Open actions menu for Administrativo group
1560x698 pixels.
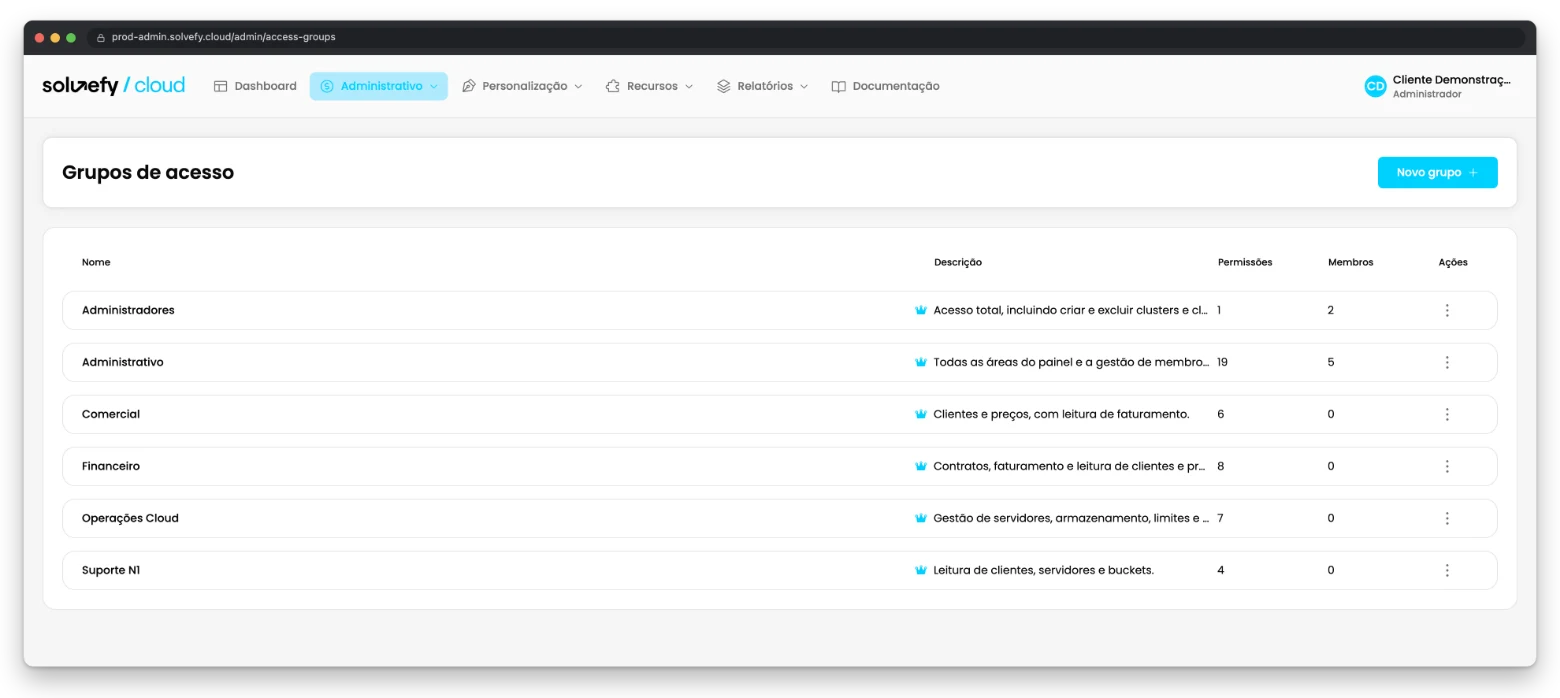[x=1447, y=362]
